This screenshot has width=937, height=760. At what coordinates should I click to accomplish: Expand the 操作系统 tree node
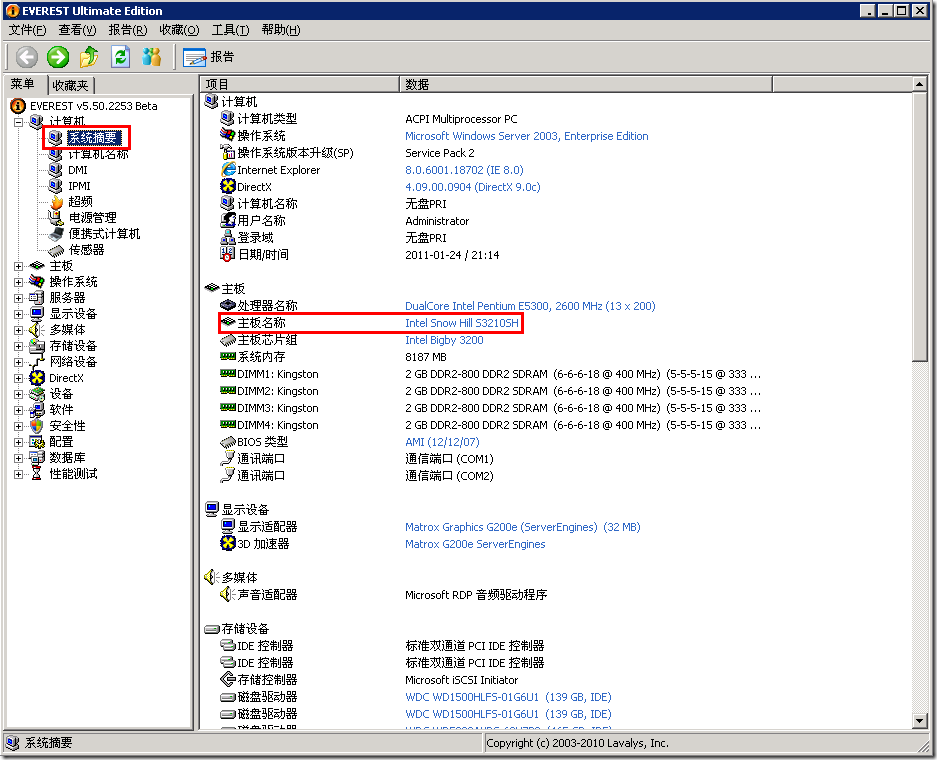(19, 282)
